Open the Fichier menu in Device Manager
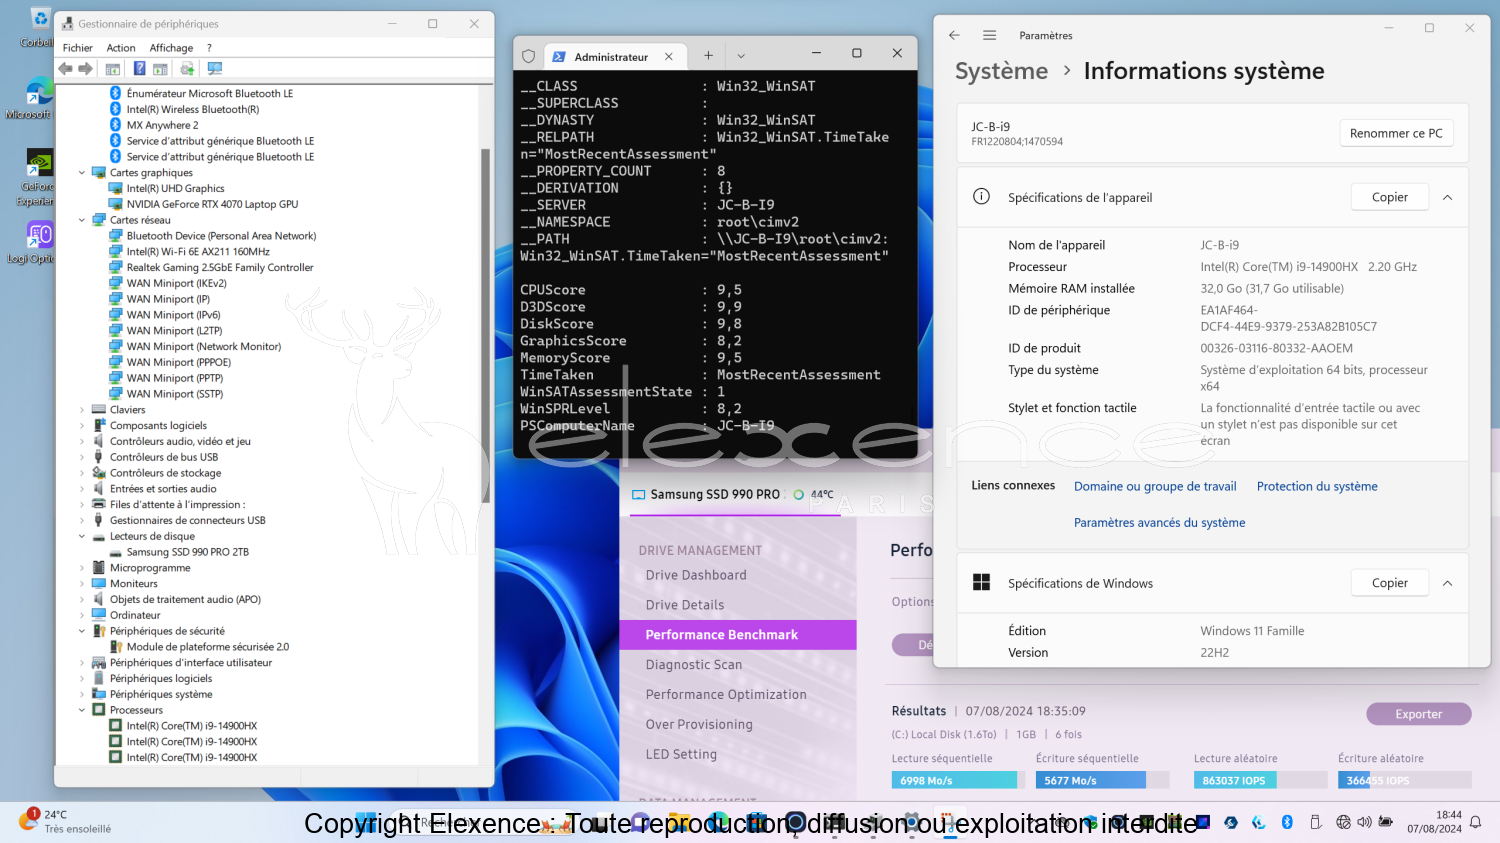The width and height of the screenshot is (1500, 843). point(78,48)
